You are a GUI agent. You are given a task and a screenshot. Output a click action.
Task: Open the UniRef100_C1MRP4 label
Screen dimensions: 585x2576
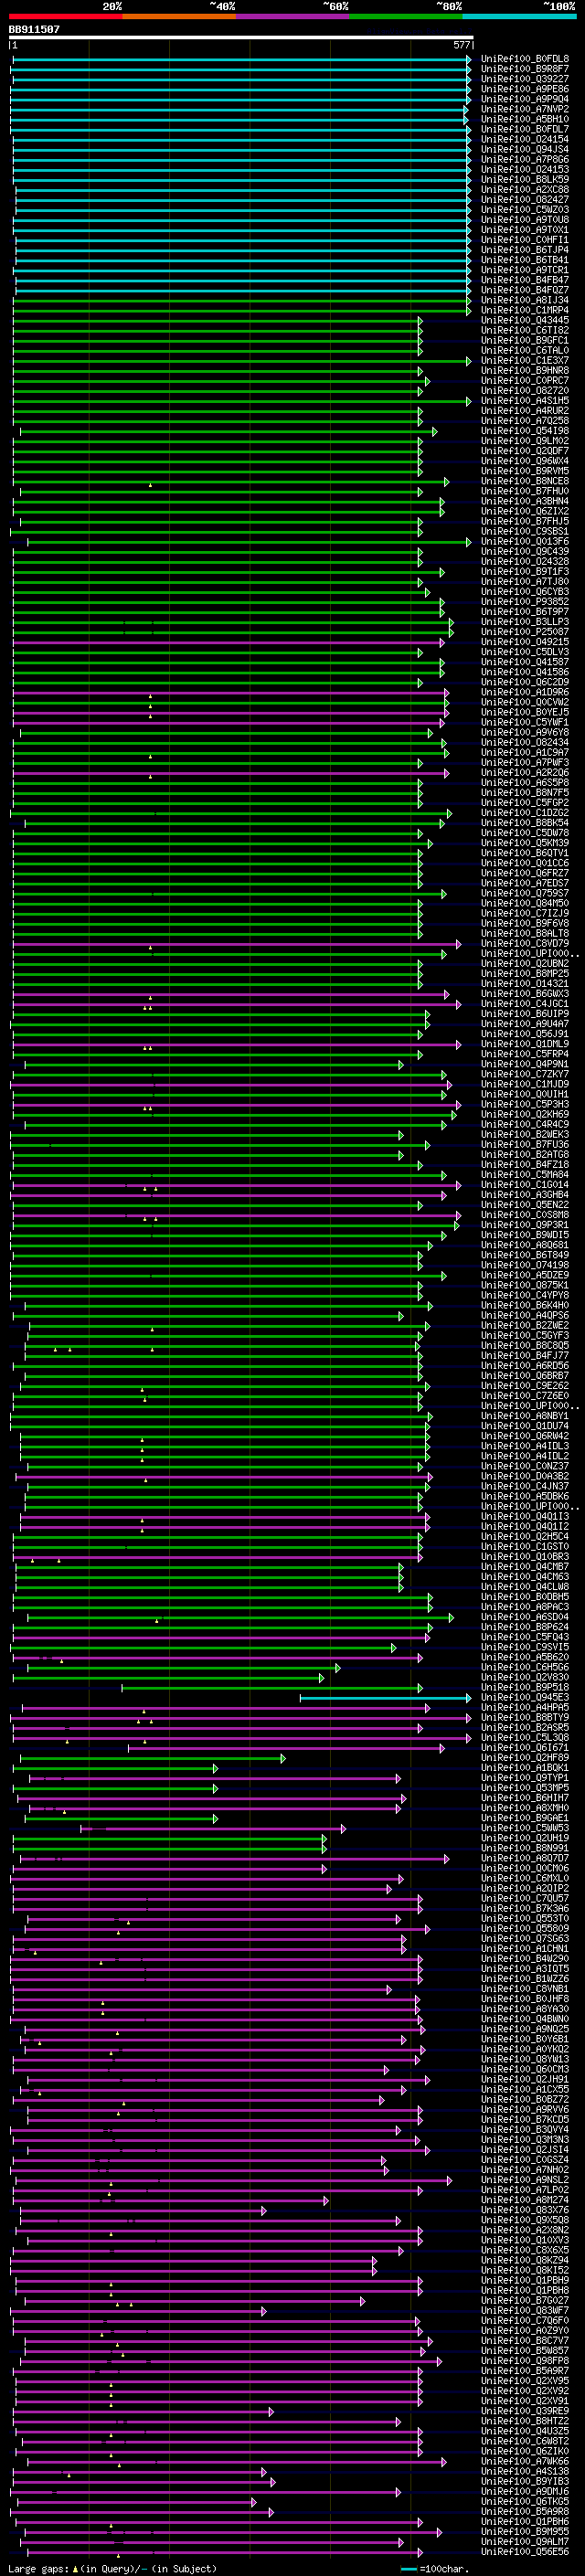point(524,310)
